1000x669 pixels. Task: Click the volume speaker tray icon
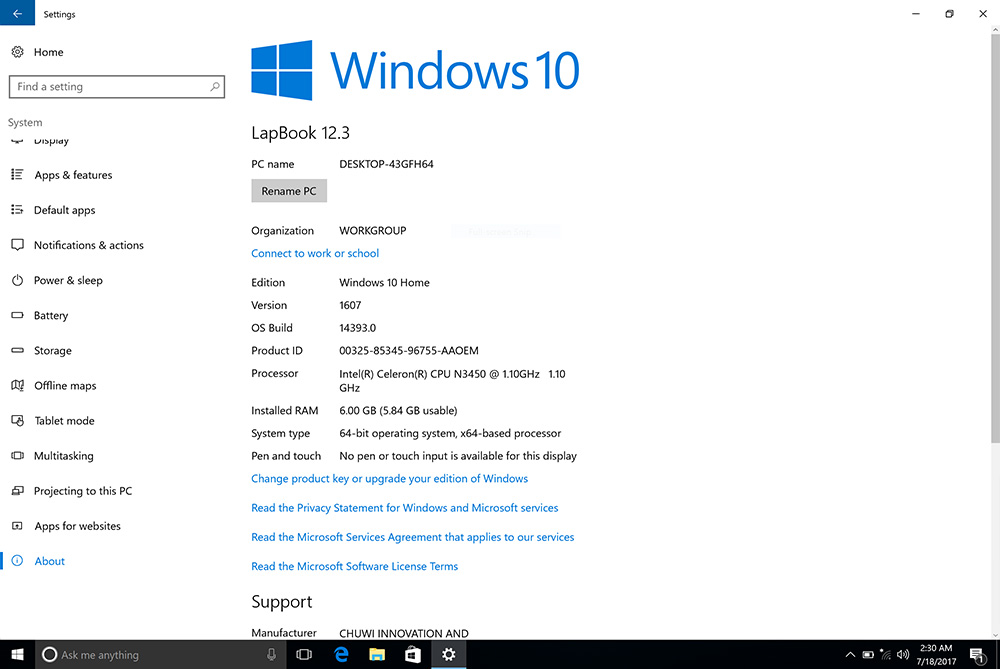pyautogui.click(x=902, y=654)
